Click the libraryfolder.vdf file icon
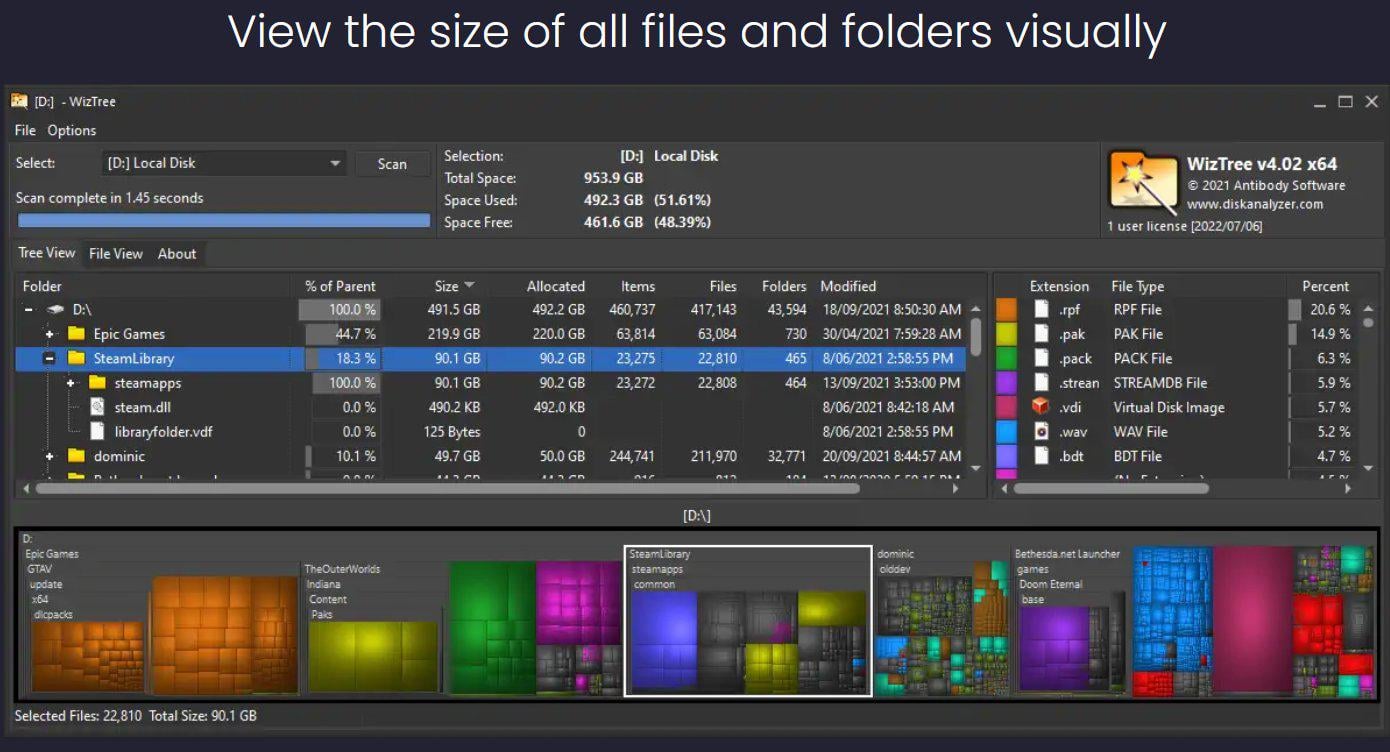 97,432
